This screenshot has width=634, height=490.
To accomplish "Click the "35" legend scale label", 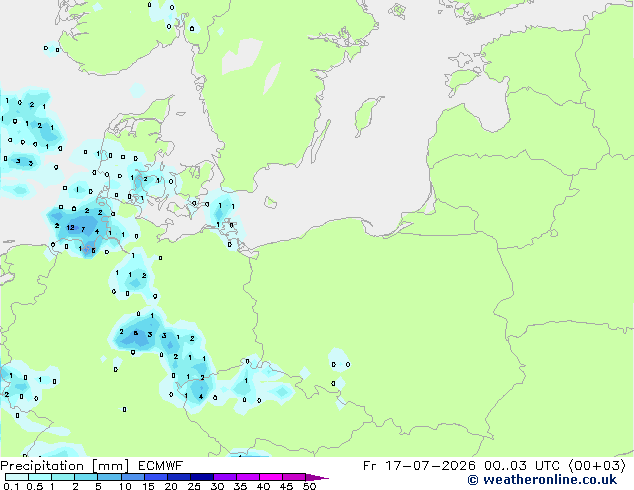I will click(x=241, y=486).
